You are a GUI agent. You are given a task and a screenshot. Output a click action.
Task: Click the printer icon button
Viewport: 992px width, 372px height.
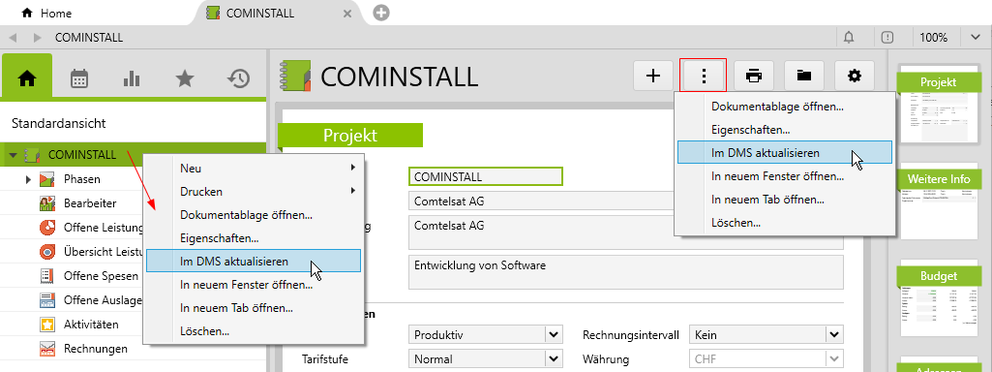click(753, 76)
